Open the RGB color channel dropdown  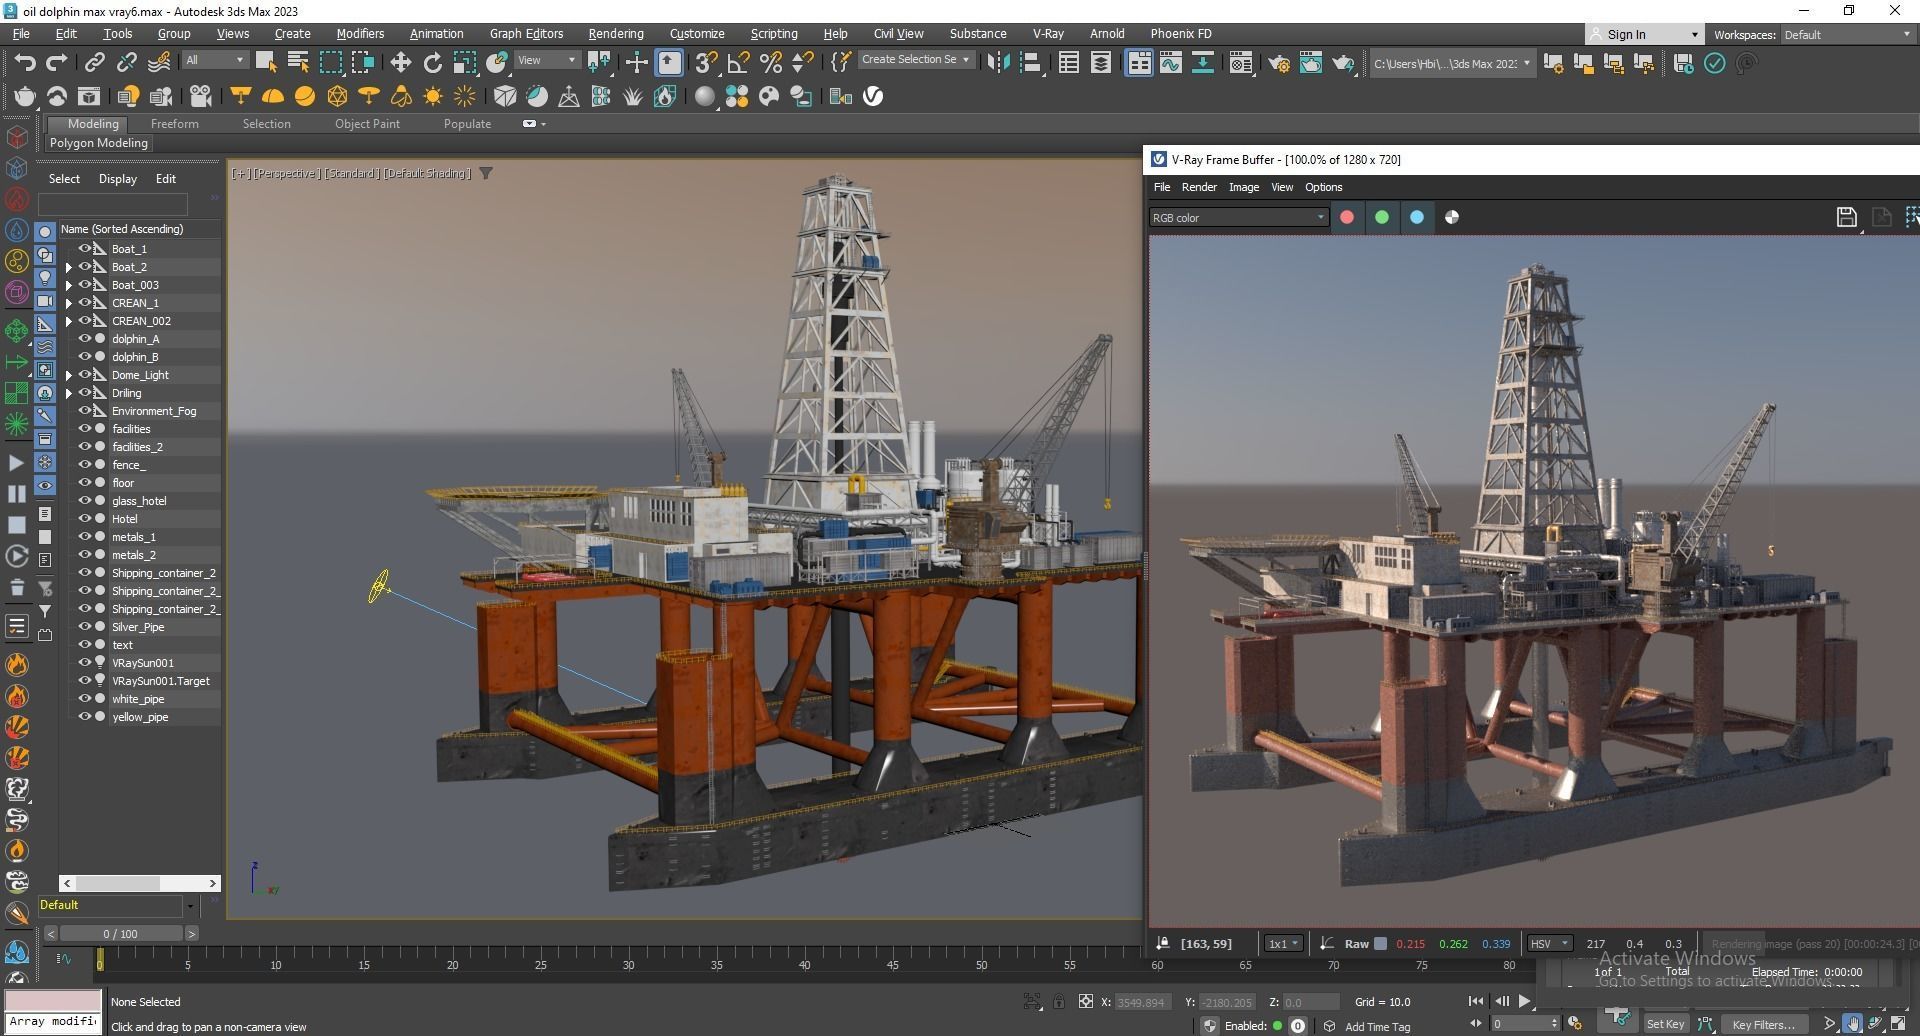click(x=1238, y=217)
